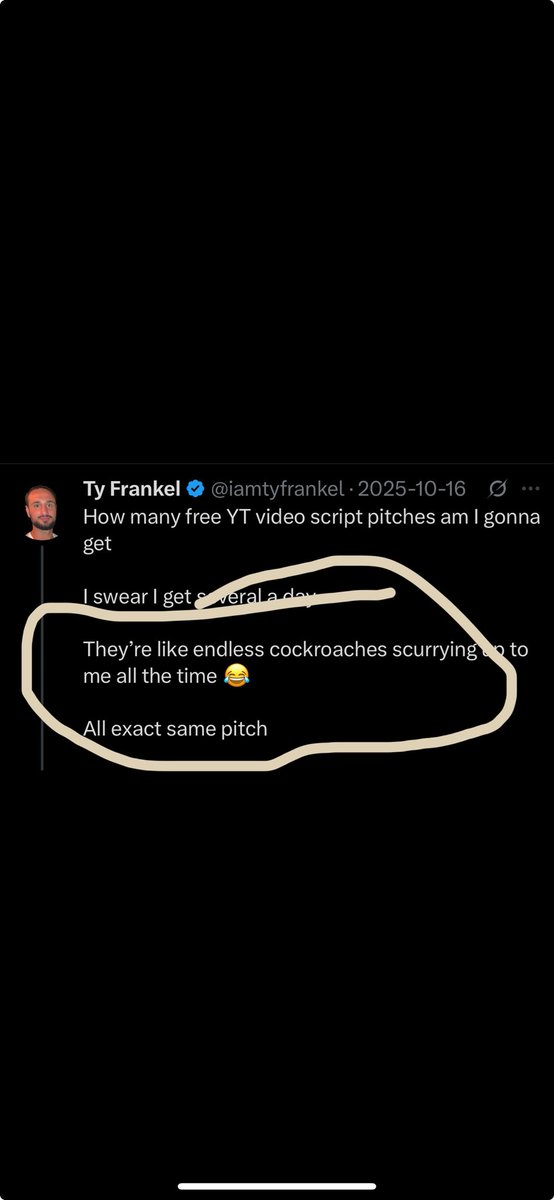
Task: Tap the "How many free YT" line
Action: (x=311, y=518)
